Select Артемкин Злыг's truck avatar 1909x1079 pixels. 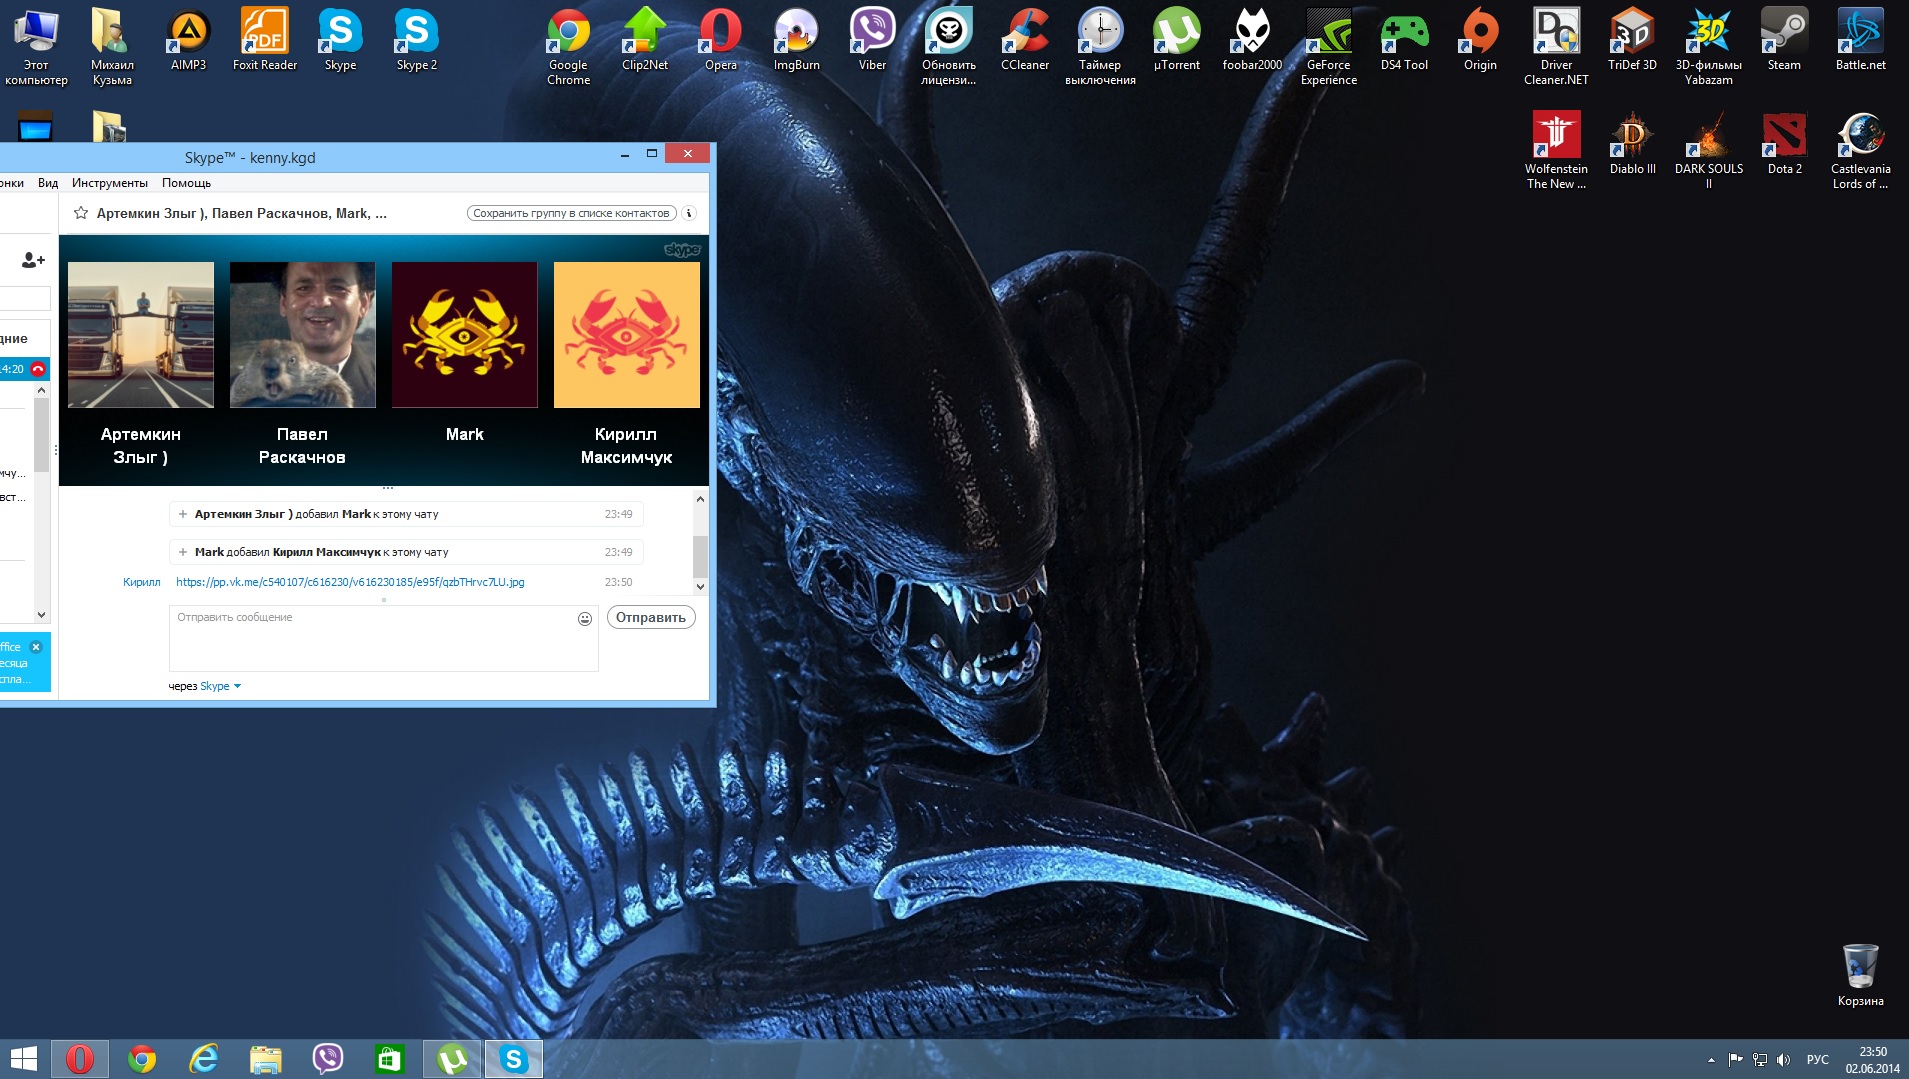[x=141, y=335]
